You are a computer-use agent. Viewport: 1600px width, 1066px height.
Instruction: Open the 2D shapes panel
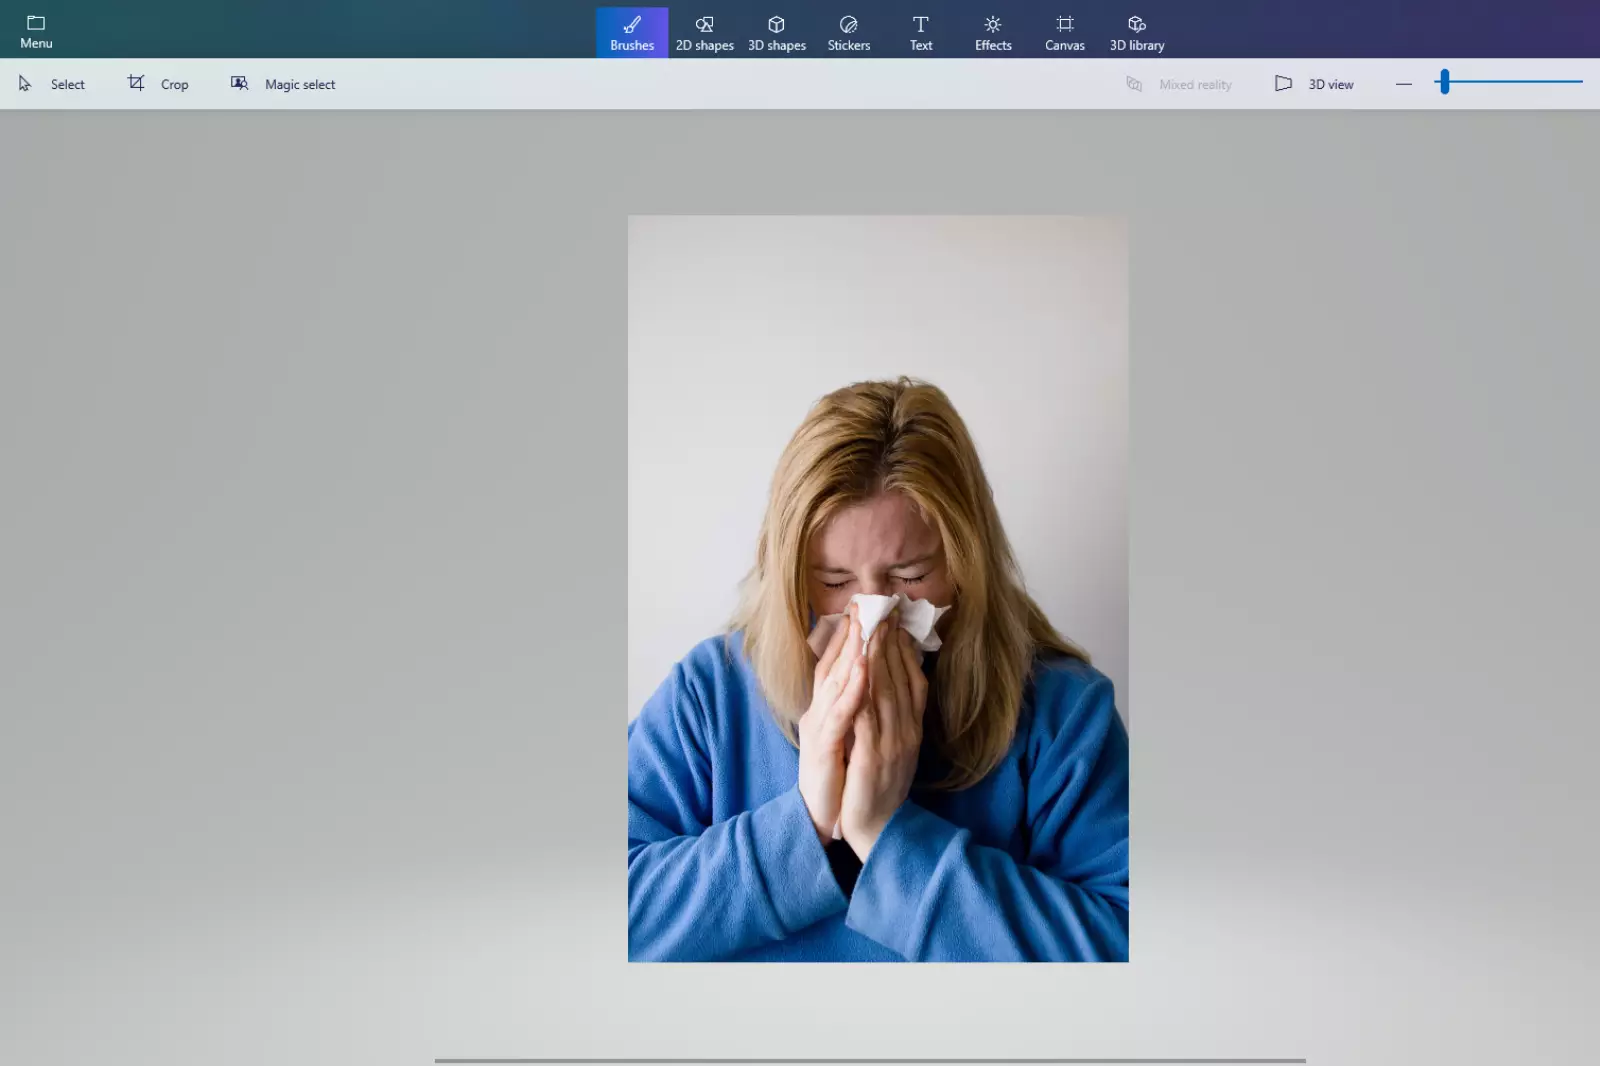(704, 32)
